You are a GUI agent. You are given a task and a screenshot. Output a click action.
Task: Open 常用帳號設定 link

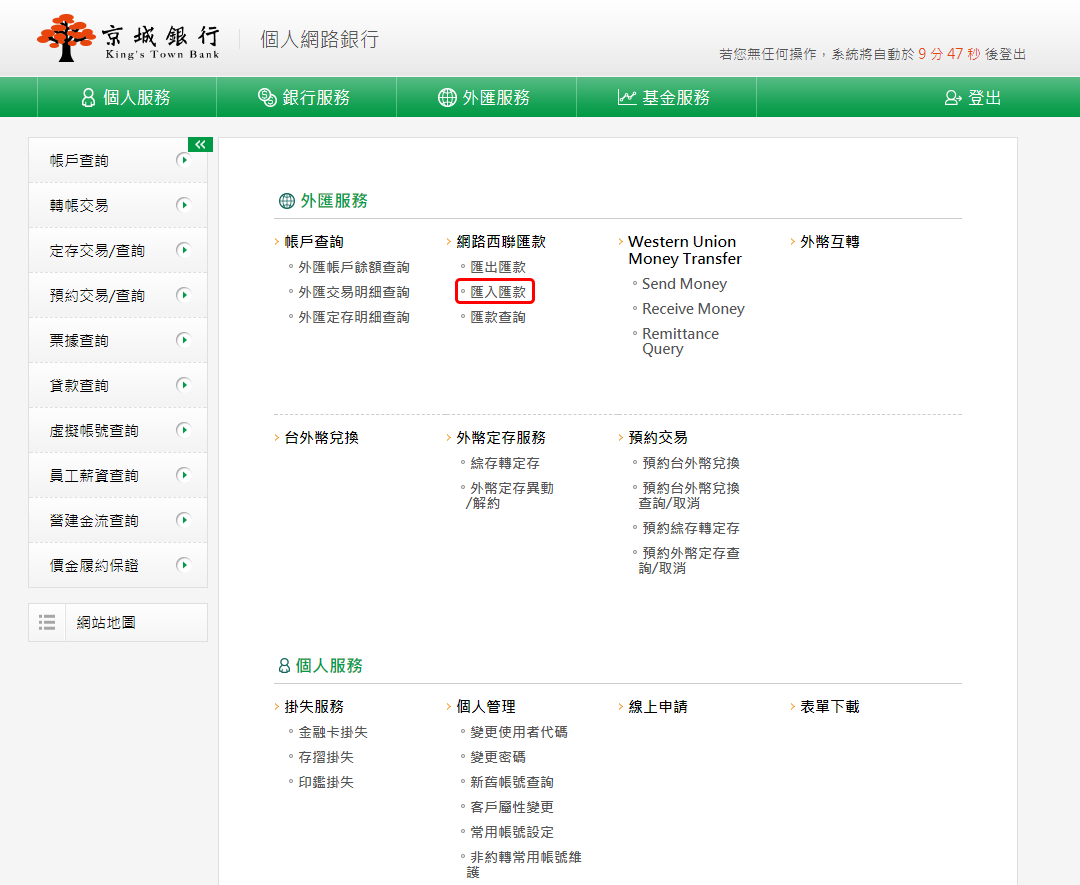tap(512, 832)
